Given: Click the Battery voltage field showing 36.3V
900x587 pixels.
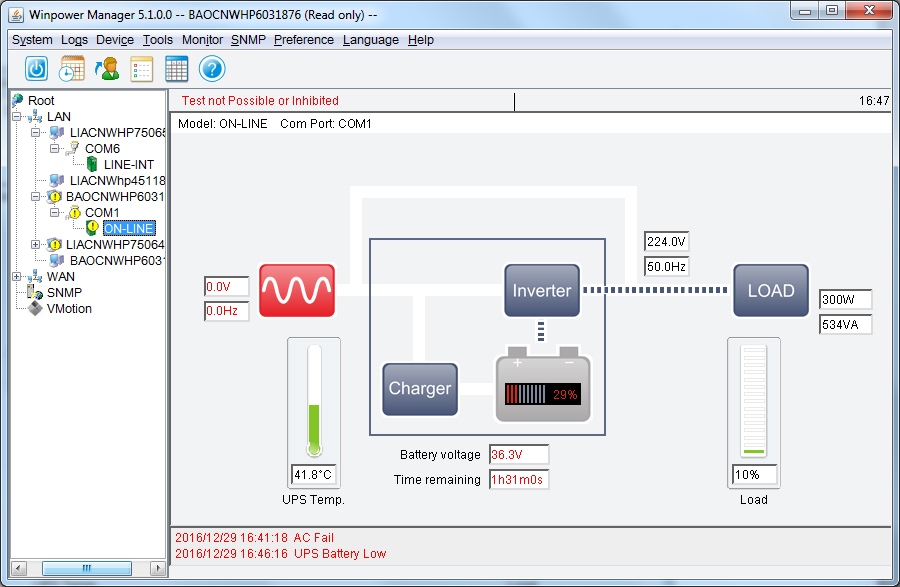Looking at the screenshot, I should [x=519, y=454].
